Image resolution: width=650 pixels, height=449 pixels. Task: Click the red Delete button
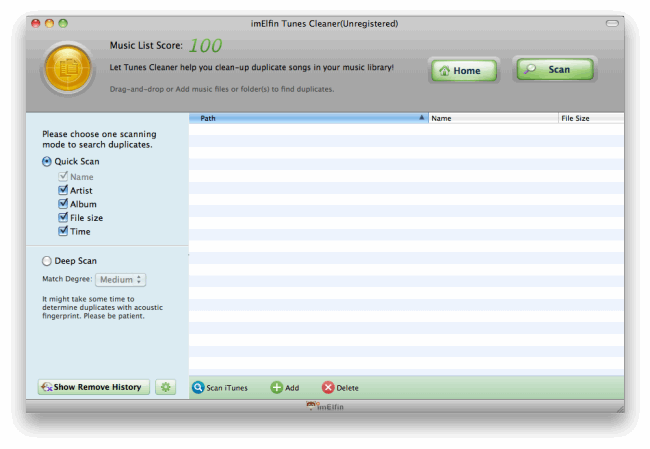coord(340,388)
